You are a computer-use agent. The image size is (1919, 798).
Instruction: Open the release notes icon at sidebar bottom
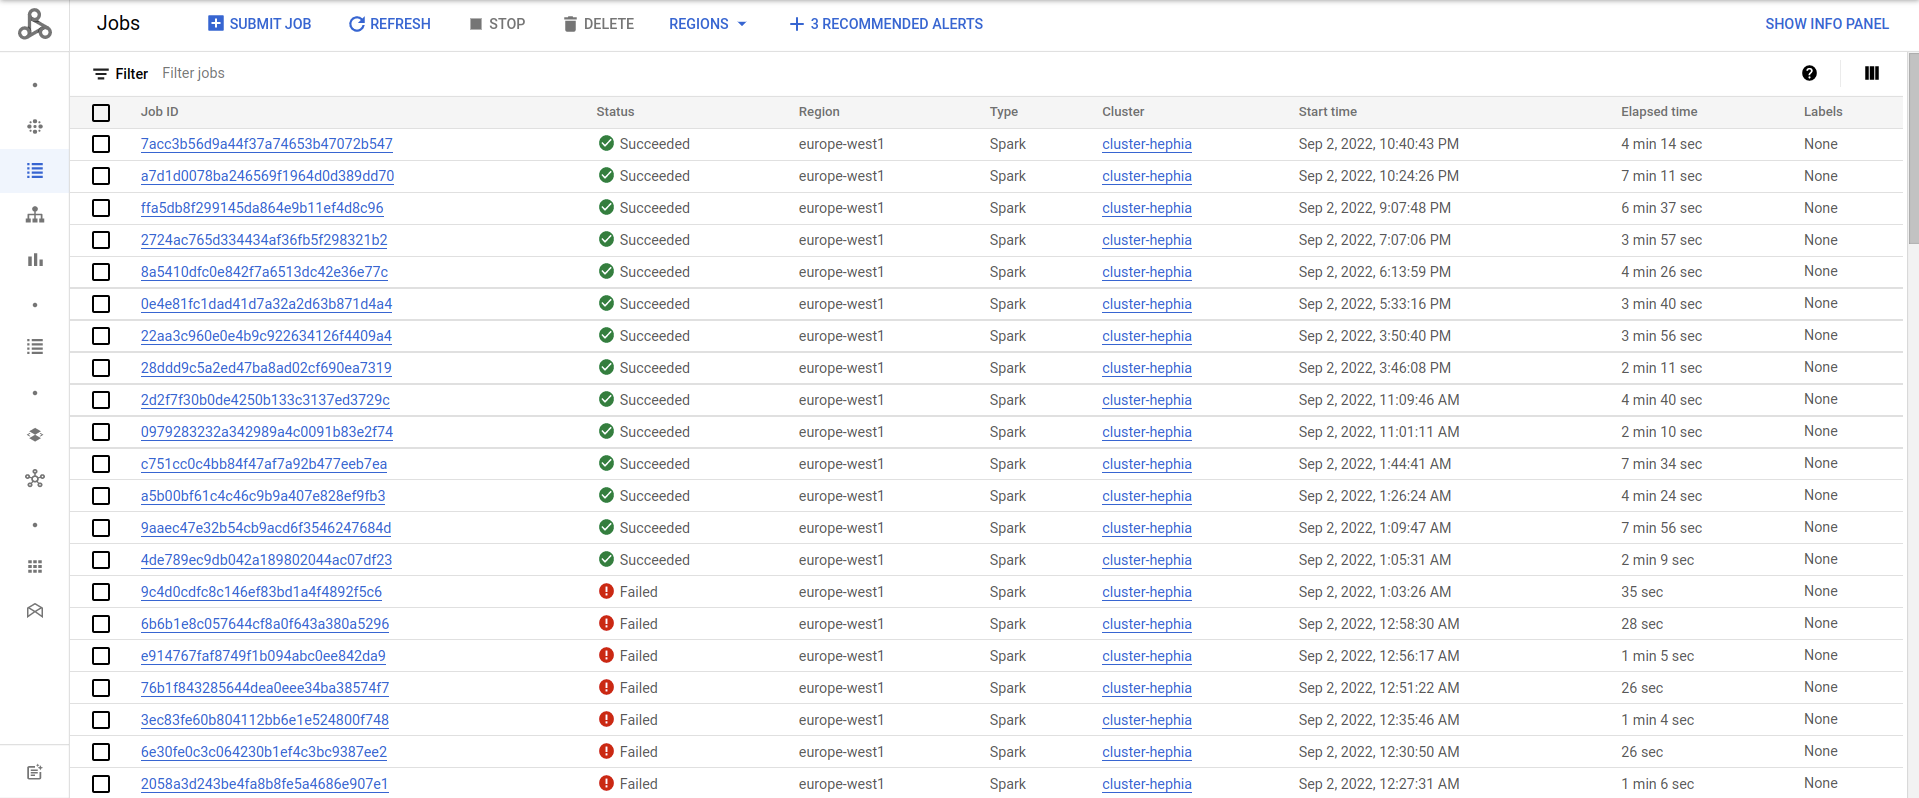35,772
